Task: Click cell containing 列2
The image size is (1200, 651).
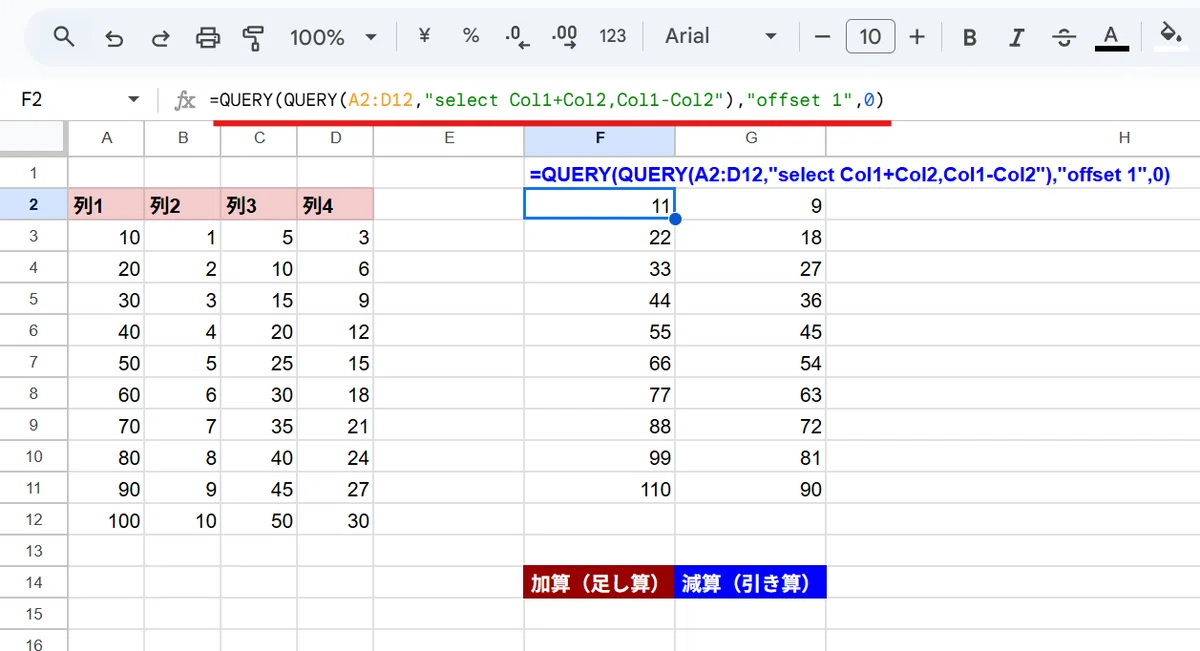Action: (183, 205)
